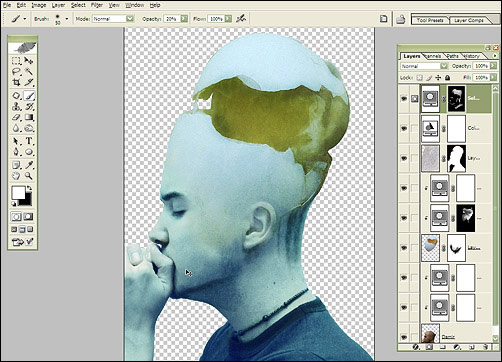Select the Type tool
Image resolution: width=502 pixels, height=362 pixels.
[29, 141]
